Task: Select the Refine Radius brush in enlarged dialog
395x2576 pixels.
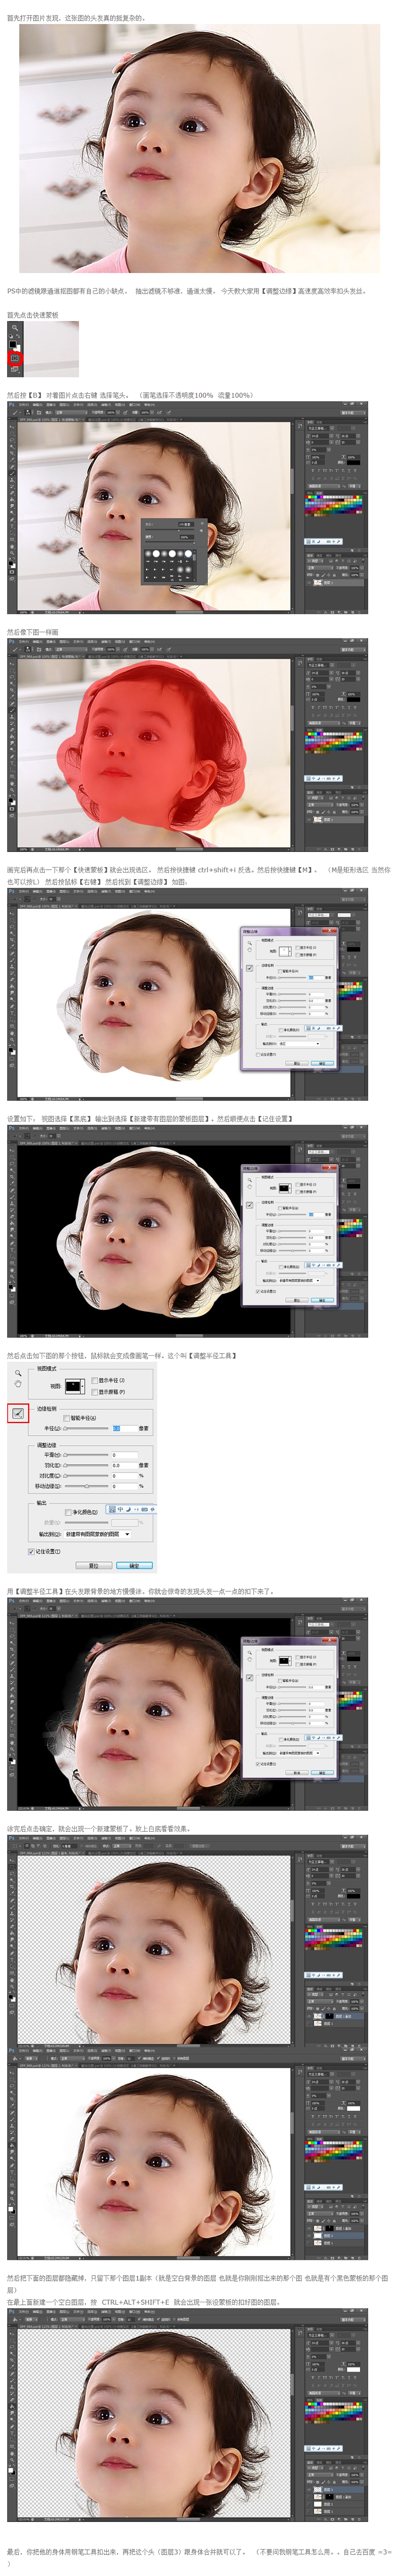Action: (x=18, y=1413)
